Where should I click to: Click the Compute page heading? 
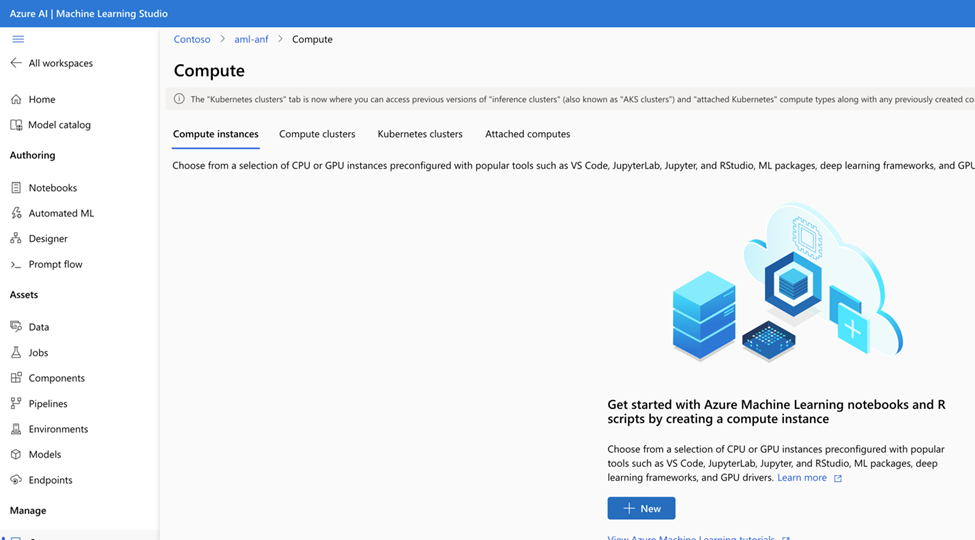pyautogui.click(x=209, y=70)
